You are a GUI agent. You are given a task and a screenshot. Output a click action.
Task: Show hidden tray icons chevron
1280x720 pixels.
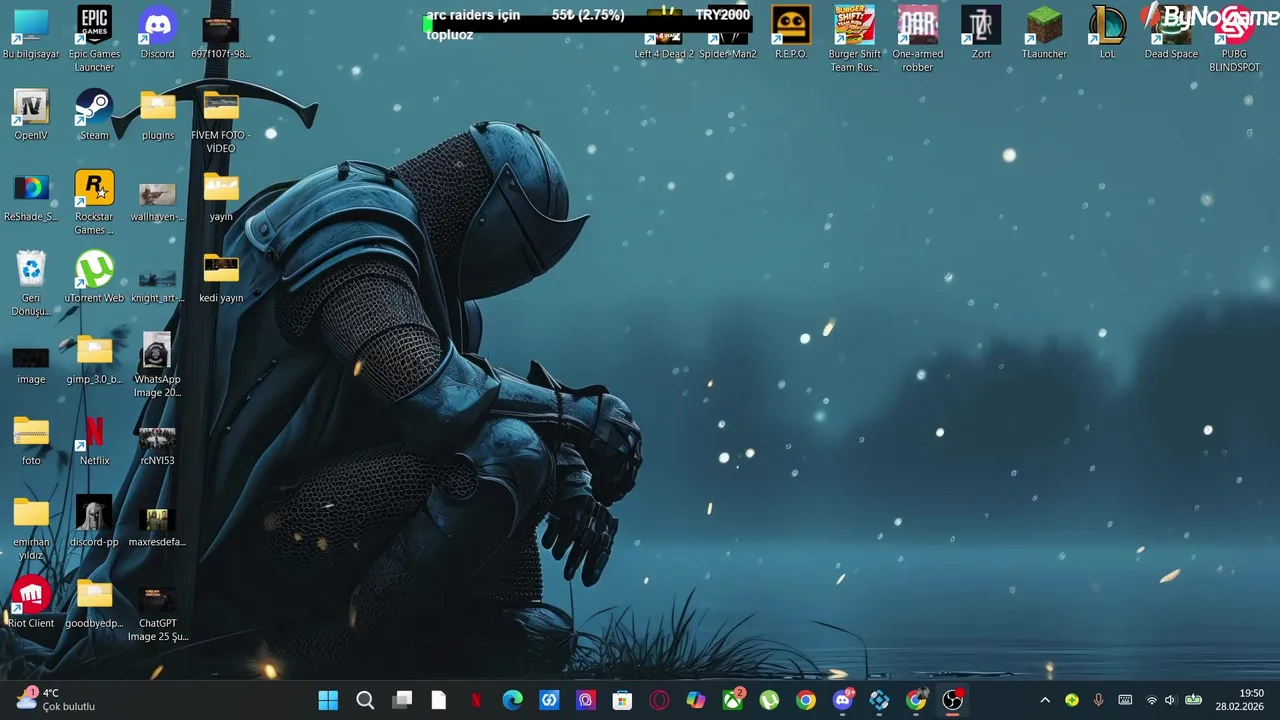click(x=1045, y=700)
